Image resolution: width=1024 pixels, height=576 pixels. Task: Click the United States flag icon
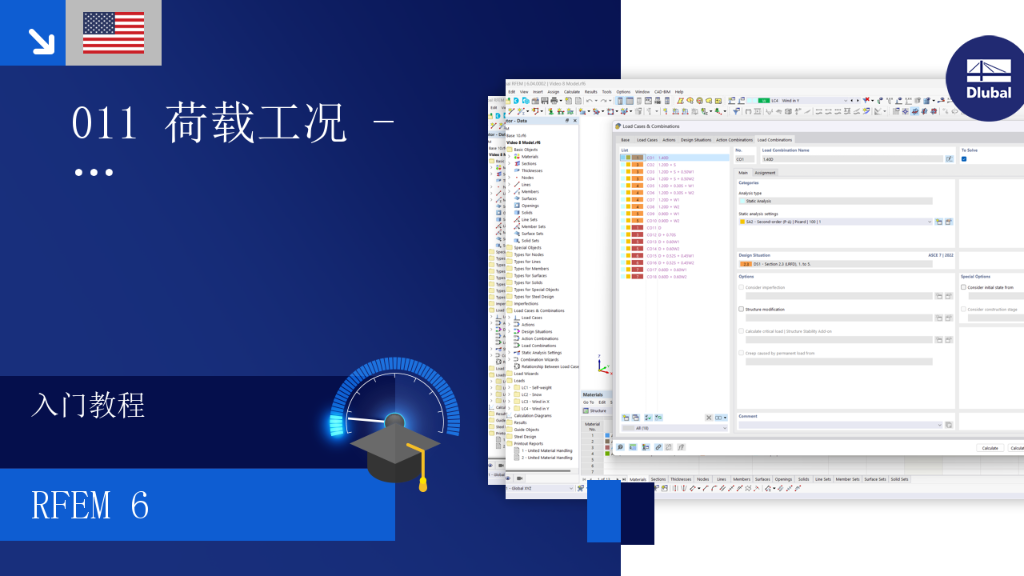tap(114, 33)
